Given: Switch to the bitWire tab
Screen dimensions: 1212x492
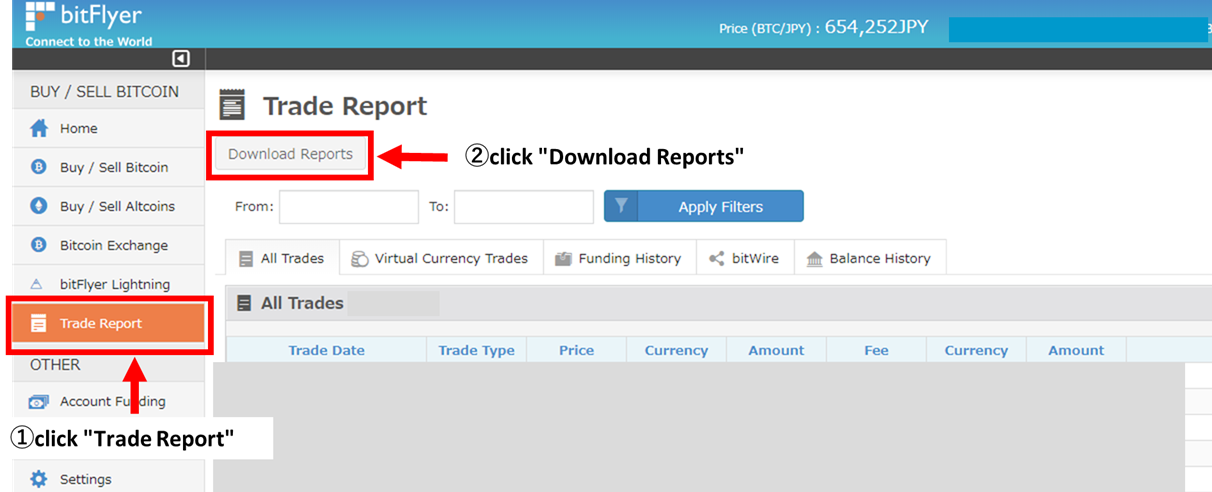Looking at the screenshot, I should tap(744, 258).
